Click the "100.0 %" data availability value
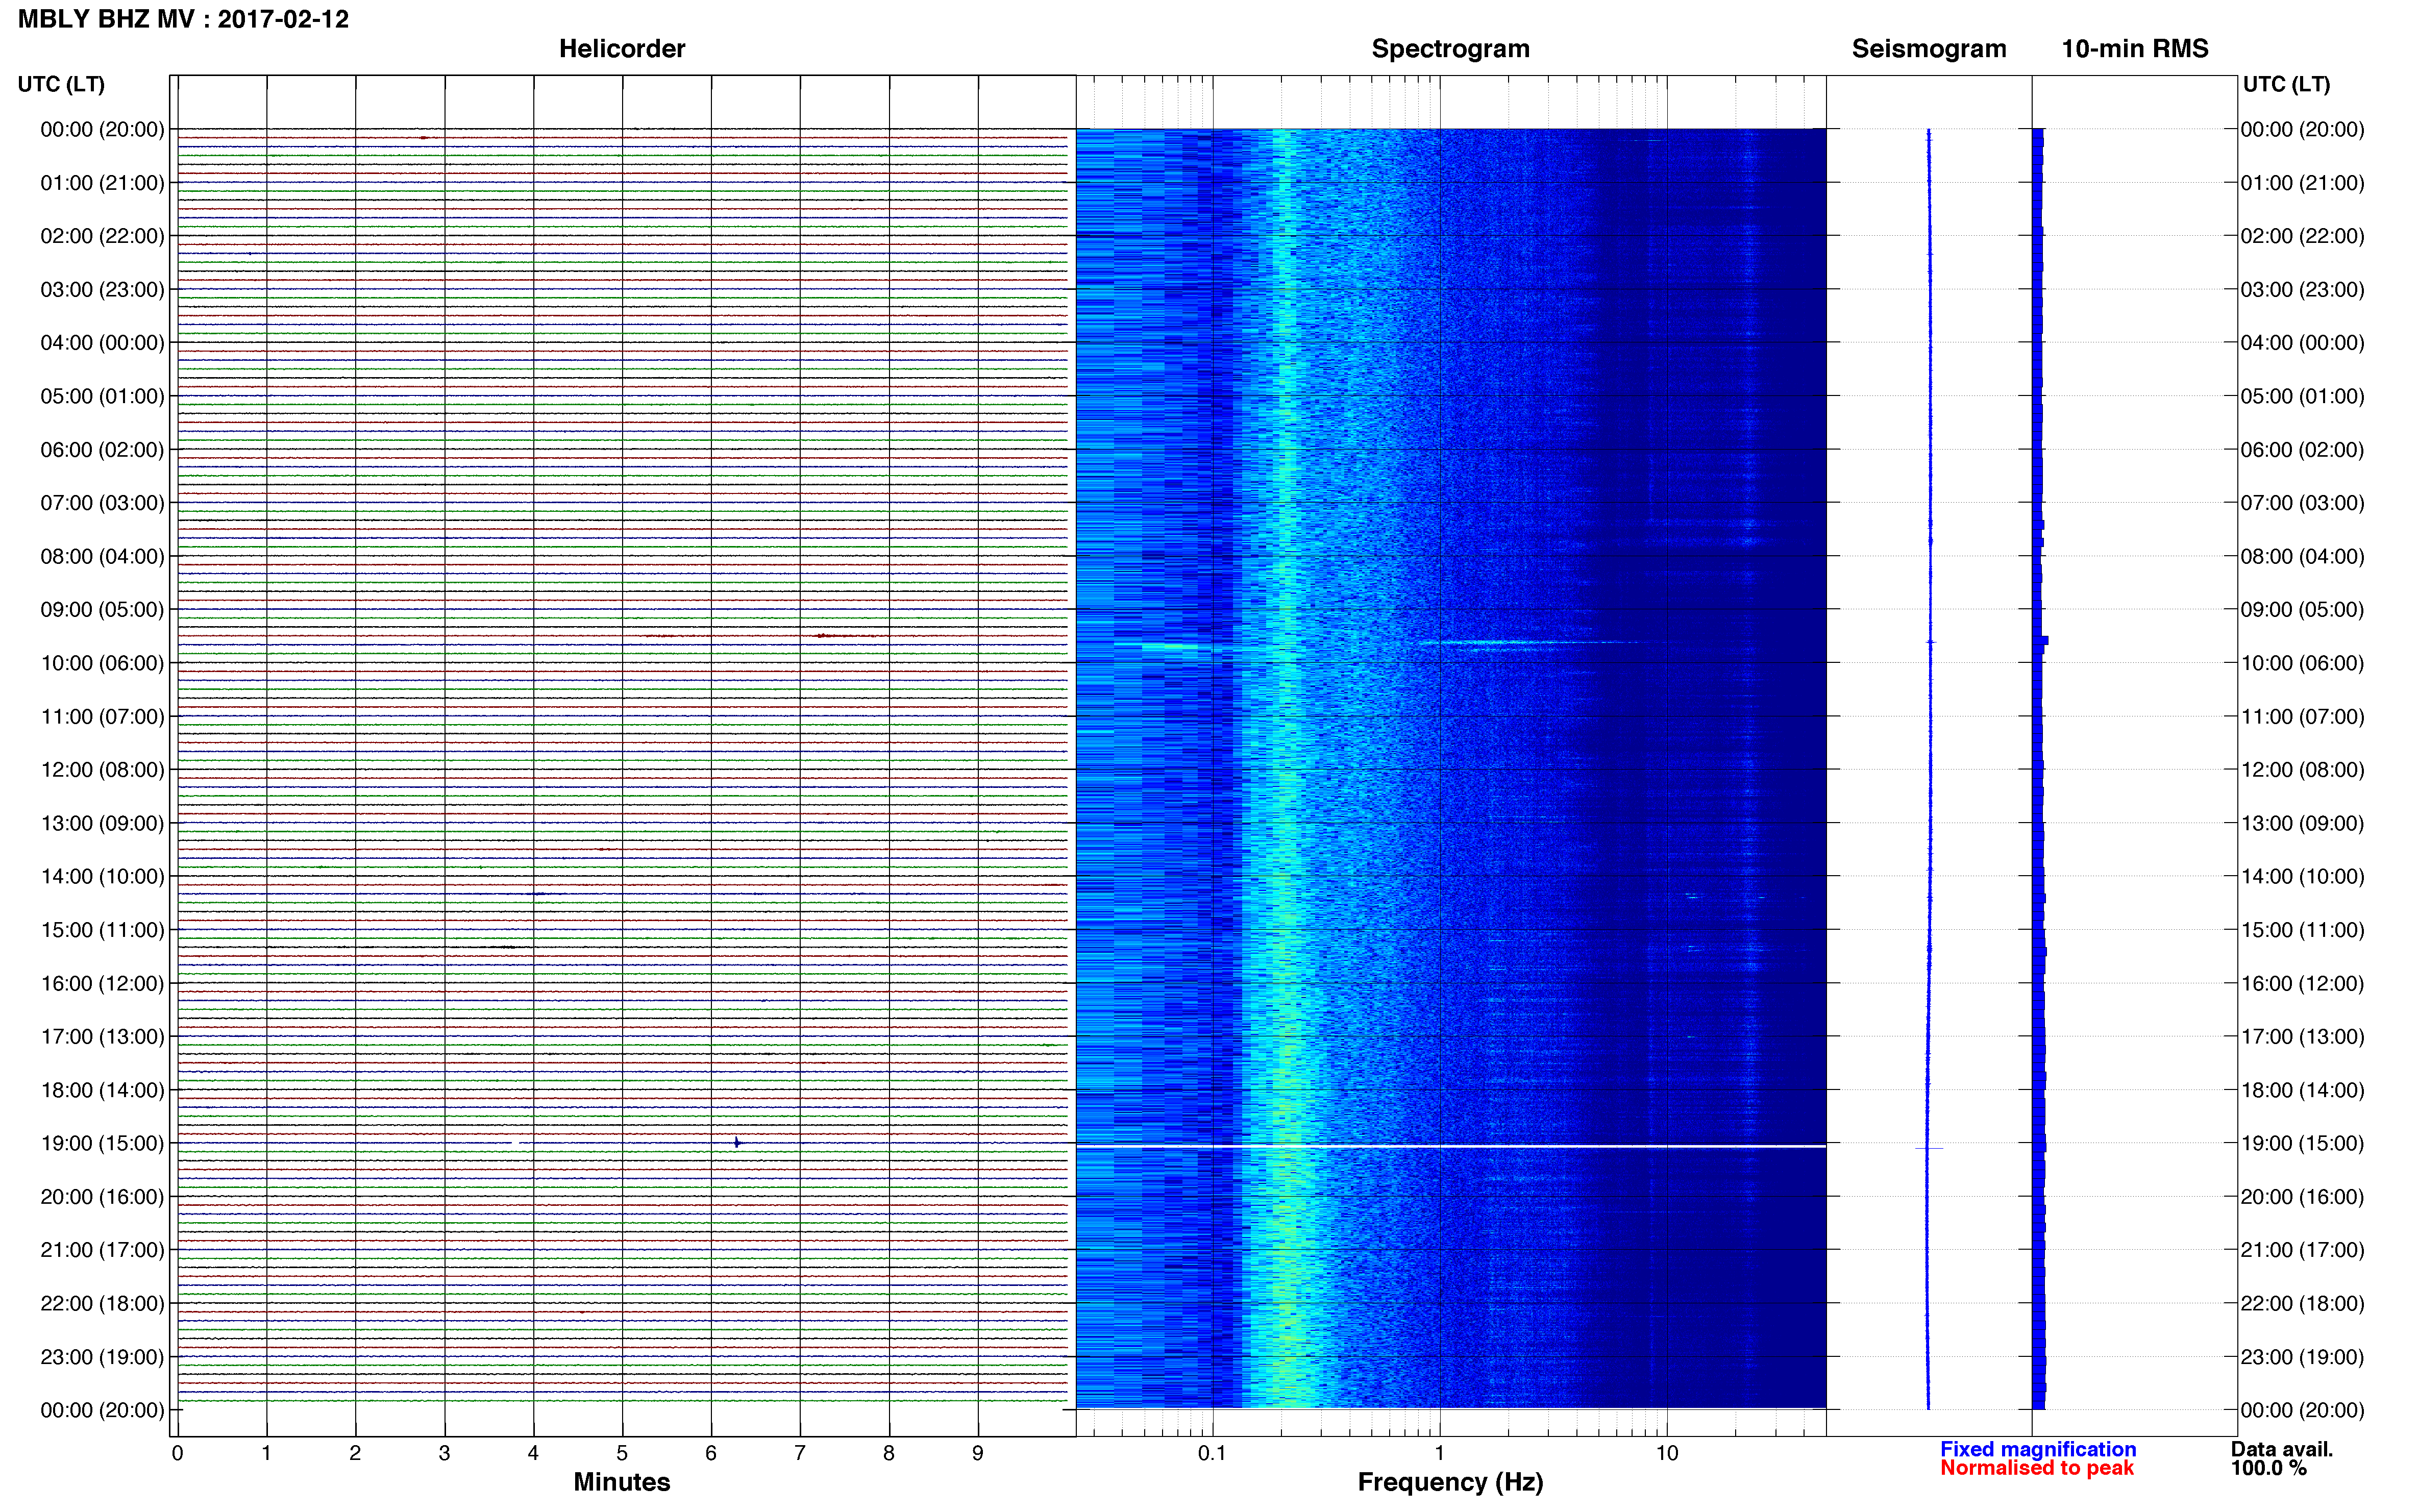 click(x=2268, y=1468)
